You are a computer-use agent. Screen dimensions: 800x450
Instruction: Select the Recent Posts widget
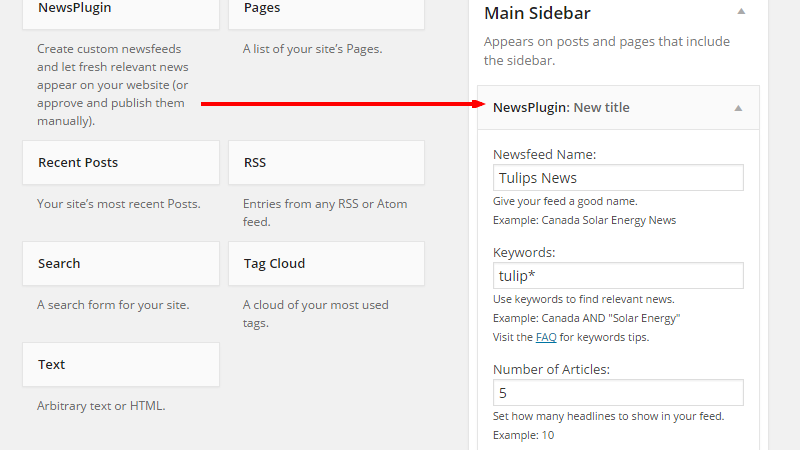(x=121, y=162)
